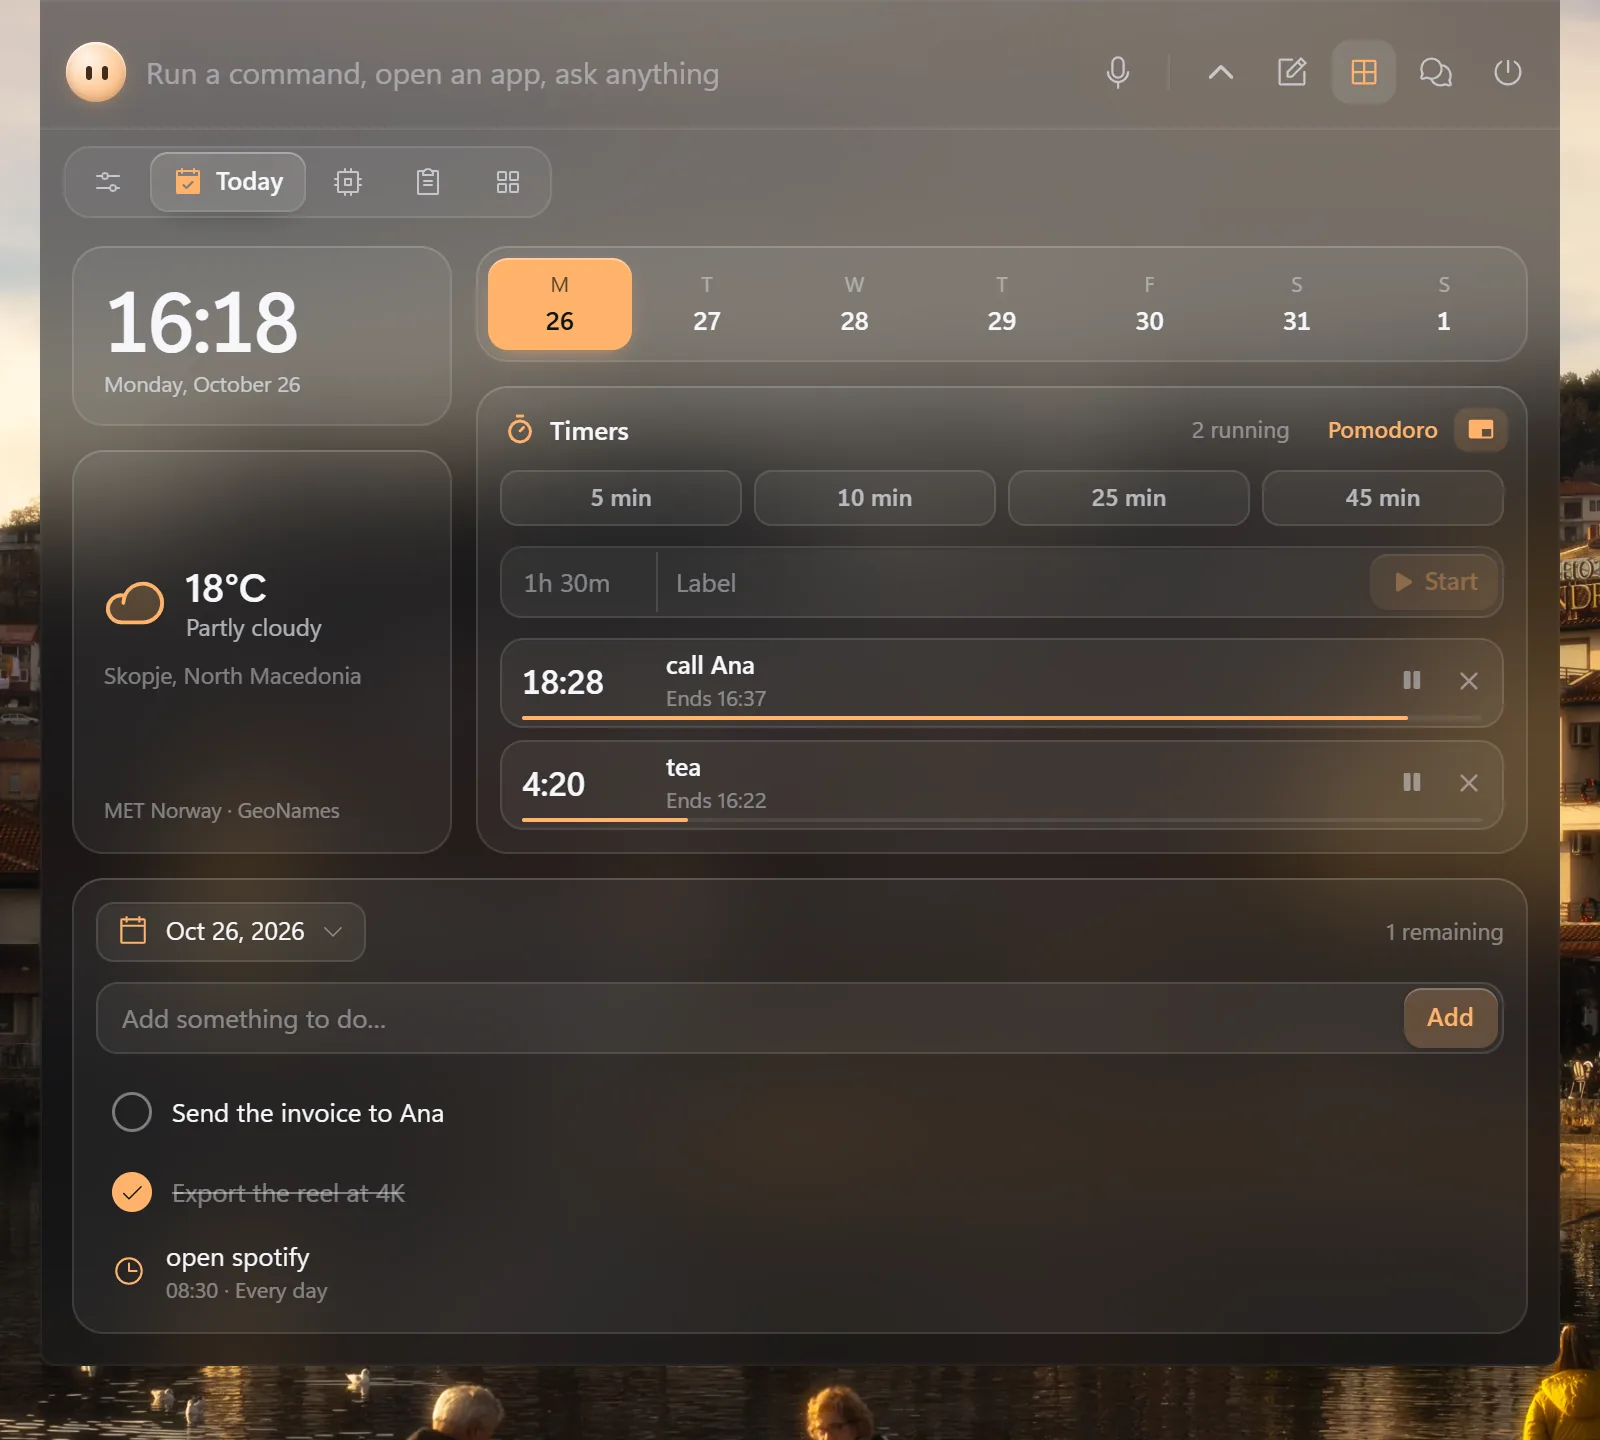Switch to the processor chip tab

(x=348, y=182)
